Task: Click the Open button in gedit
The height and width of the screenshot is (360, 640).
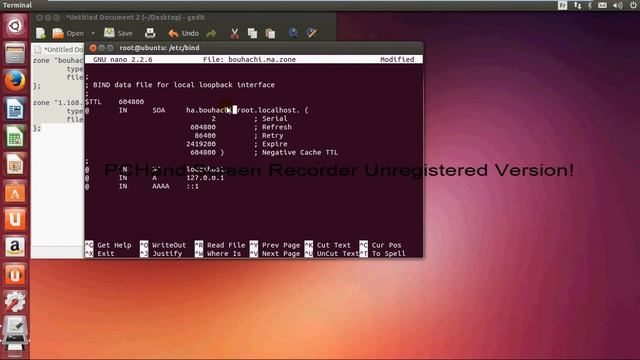Action: tap(68, 33)
